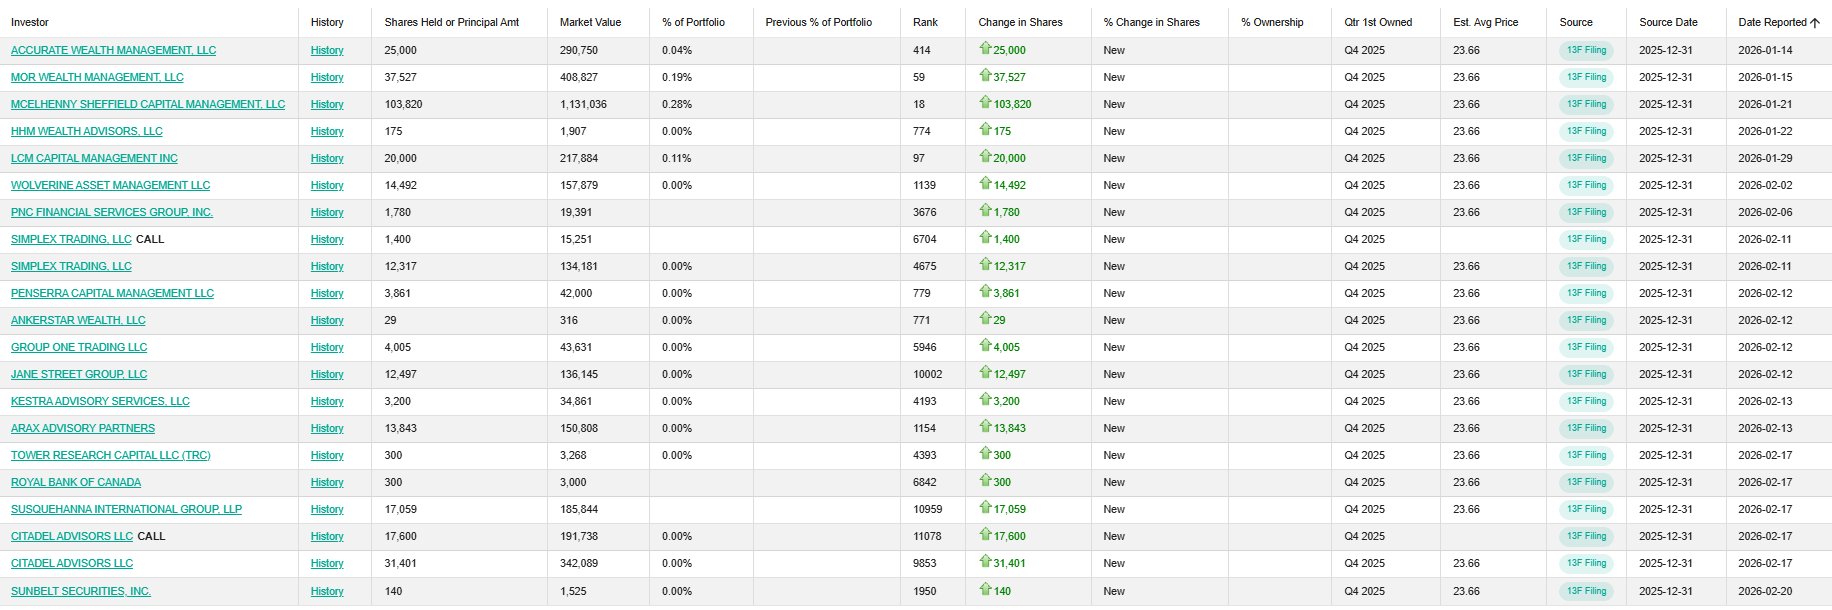View History for Kestra Advisory Services

(x=327, y=401)
